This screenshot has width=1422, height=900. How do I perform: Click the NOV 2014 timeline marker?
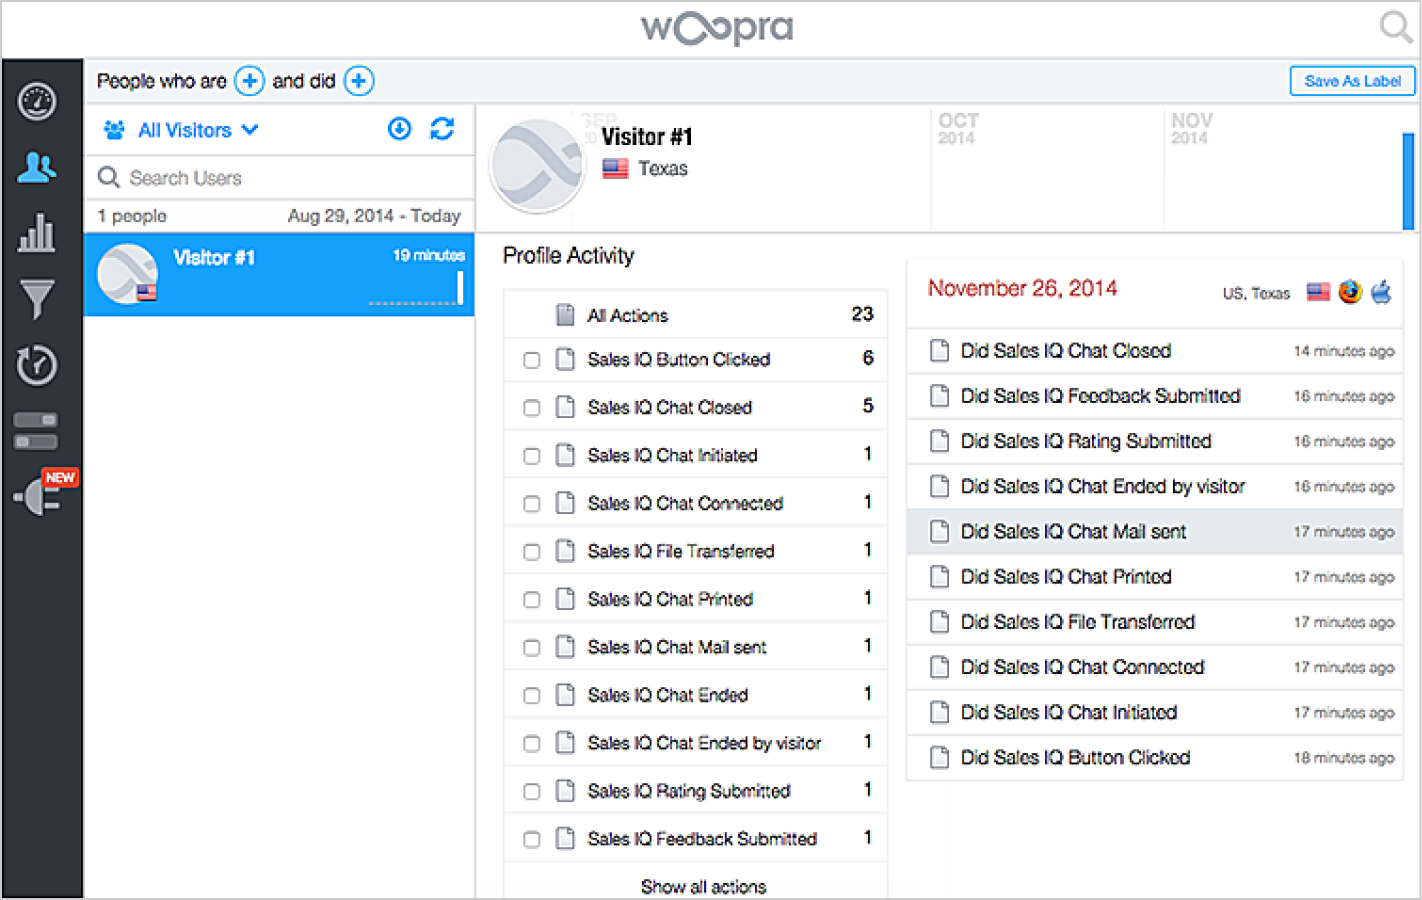(x=1191, y=128)
